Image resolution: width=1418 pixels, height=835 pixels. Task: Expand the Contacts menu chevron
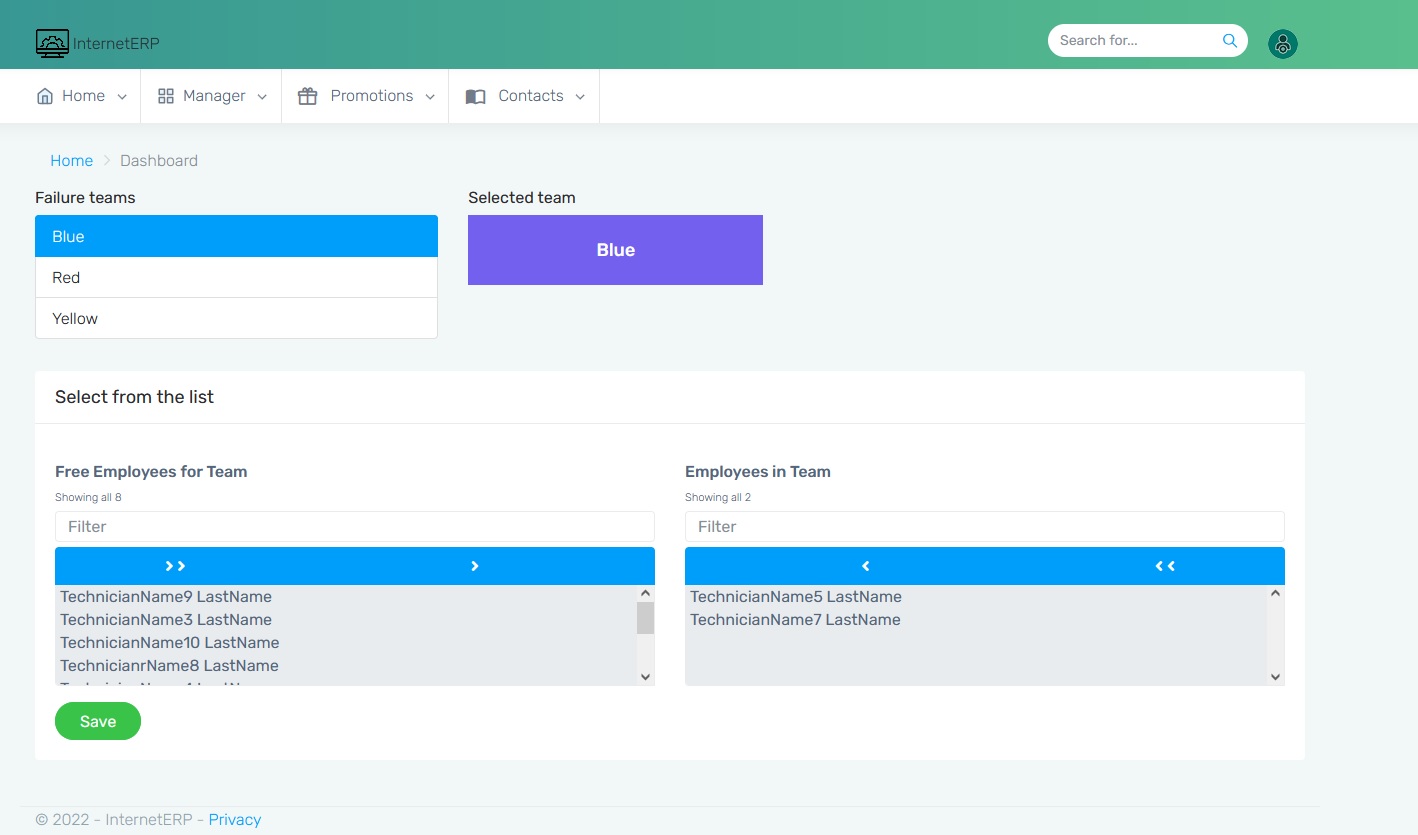[580, 97]
